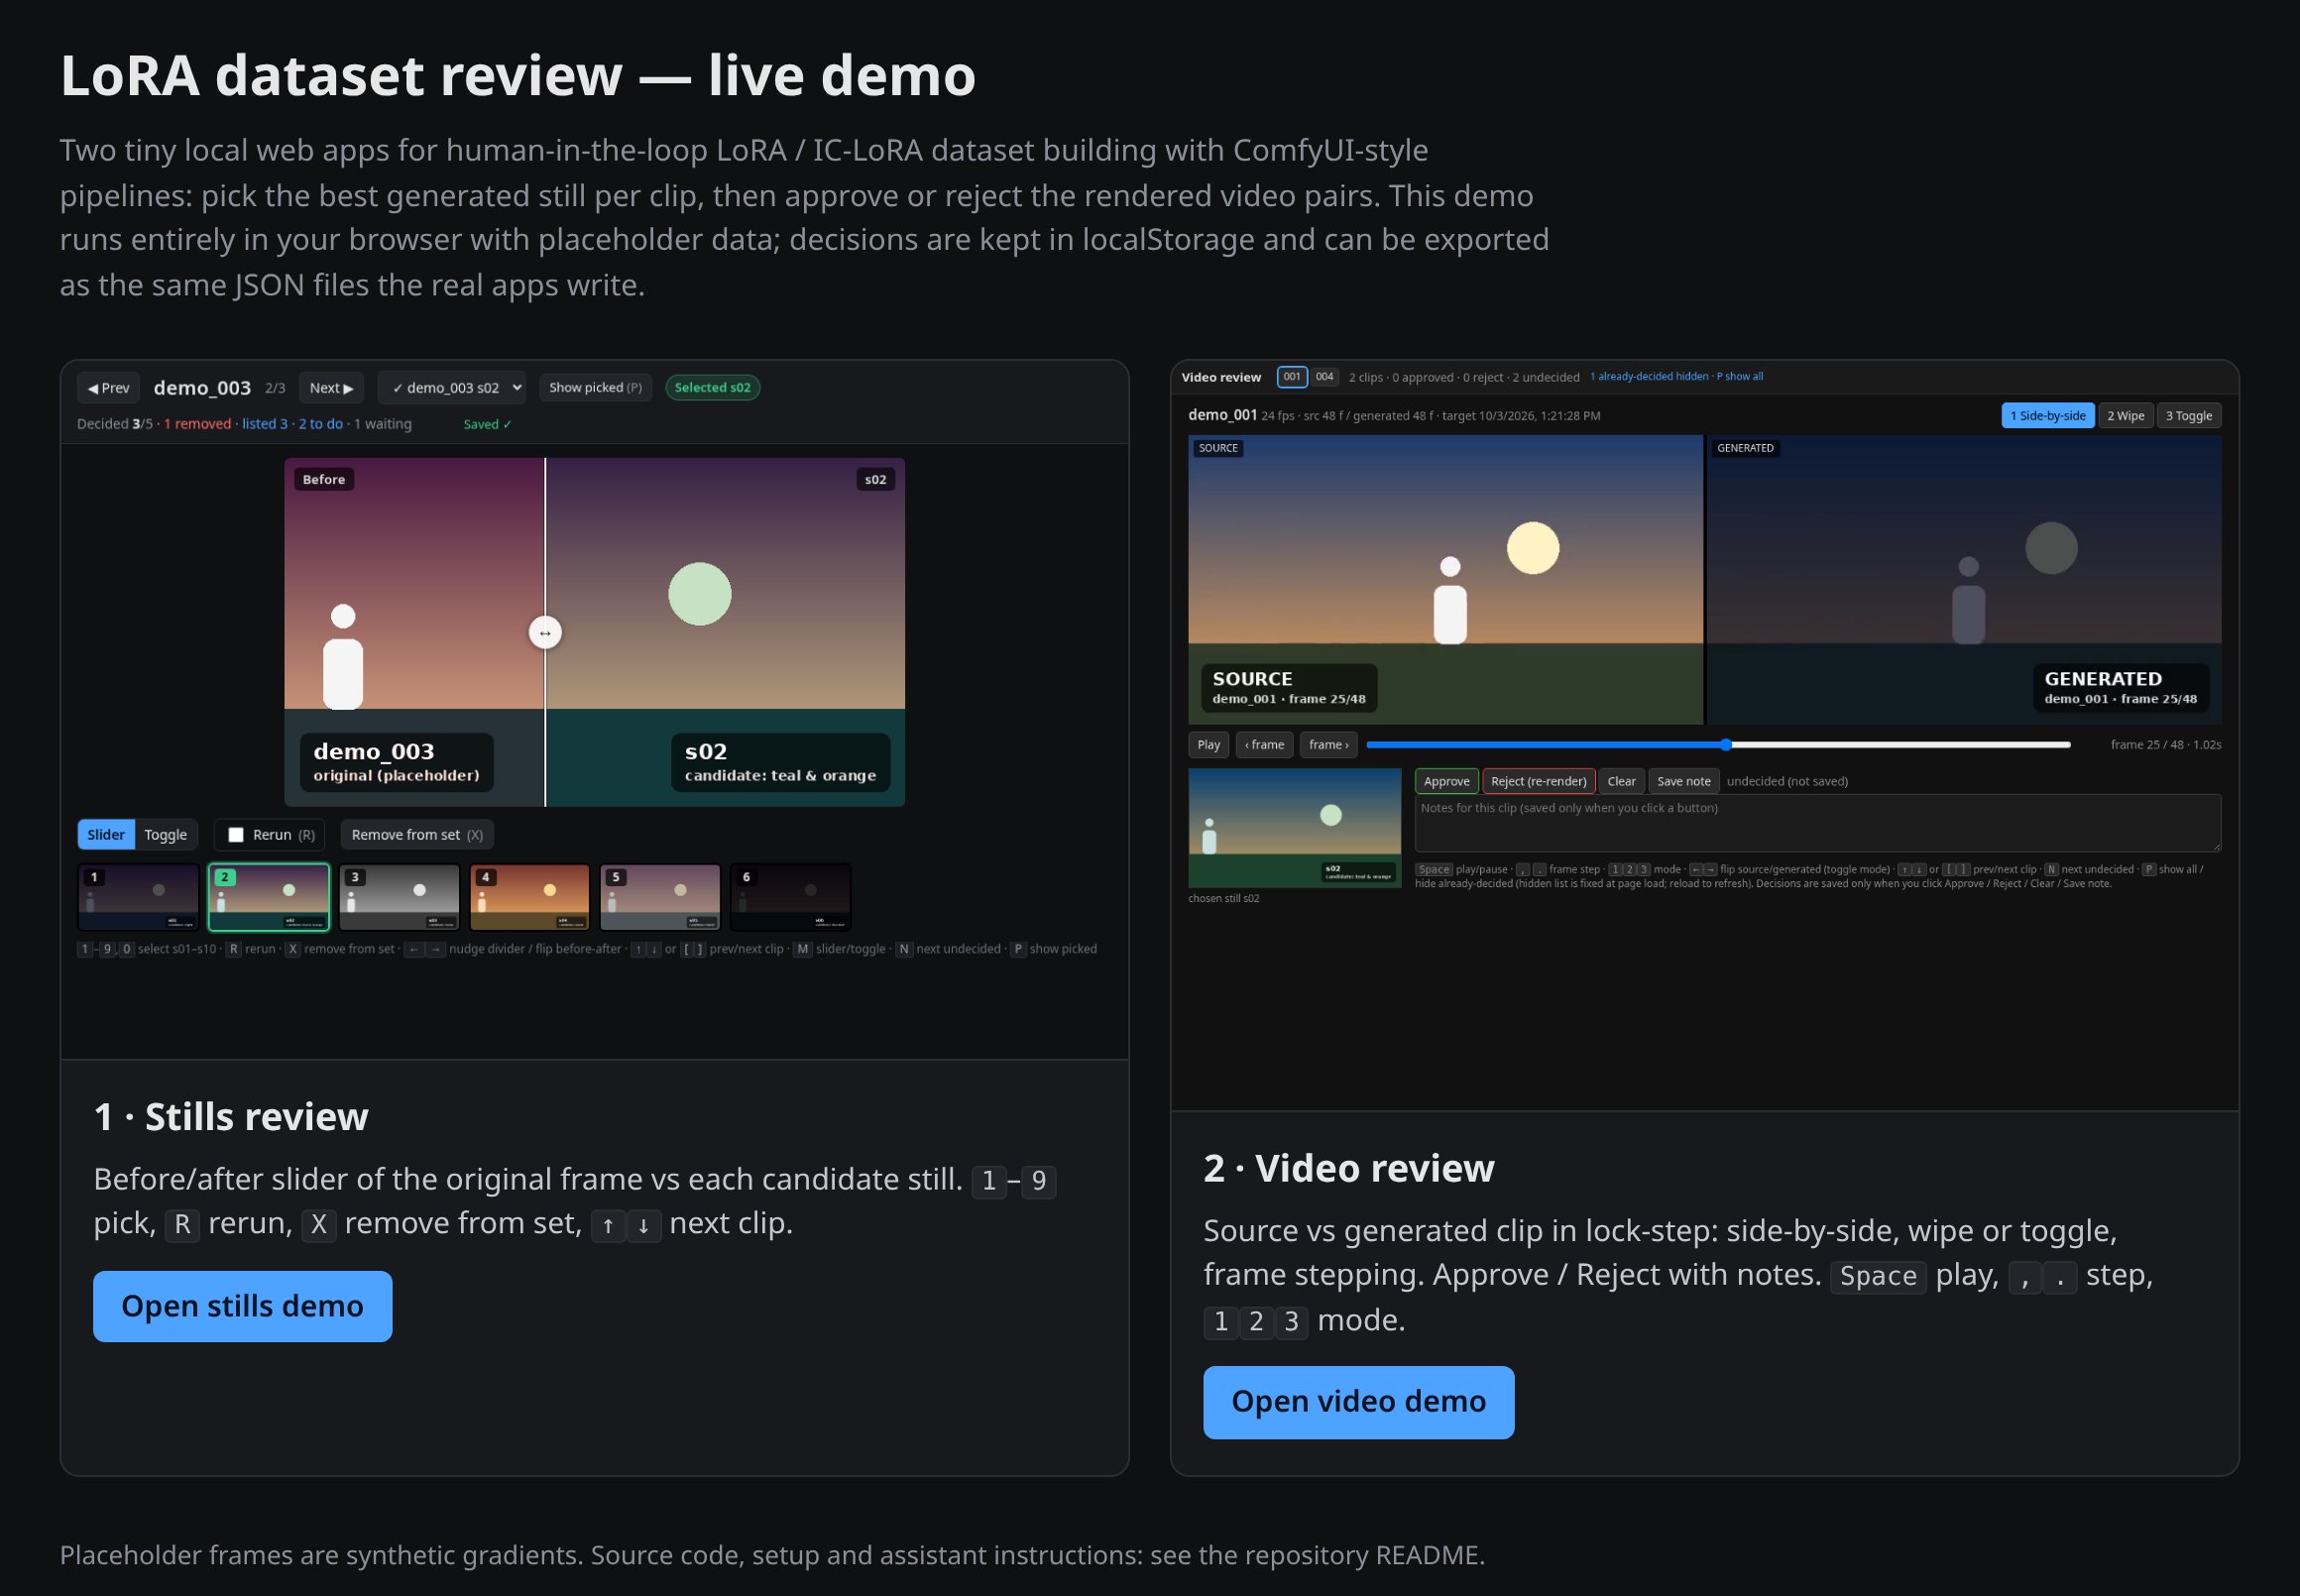Step forward one frame with frame ›
Screen dimensions: 2300x1596
click(1328, 745)
